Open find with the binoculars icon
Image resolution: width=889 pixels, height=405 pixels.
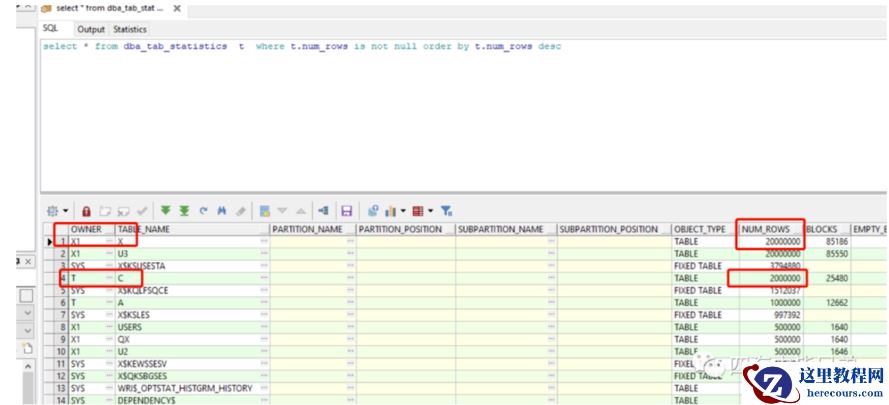tap(222, 211)
